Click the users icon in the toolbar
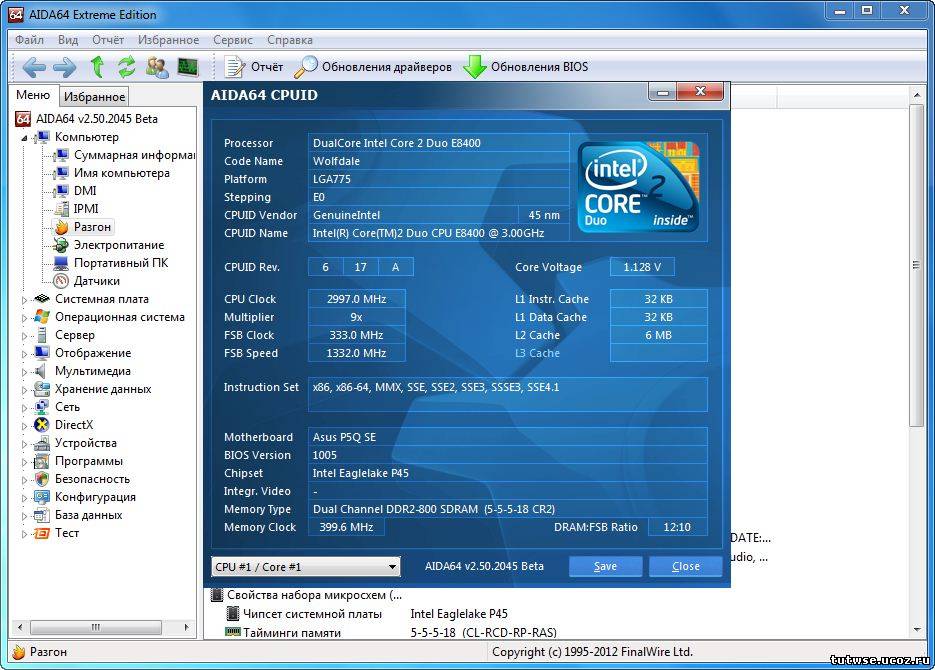 point(157,67)
